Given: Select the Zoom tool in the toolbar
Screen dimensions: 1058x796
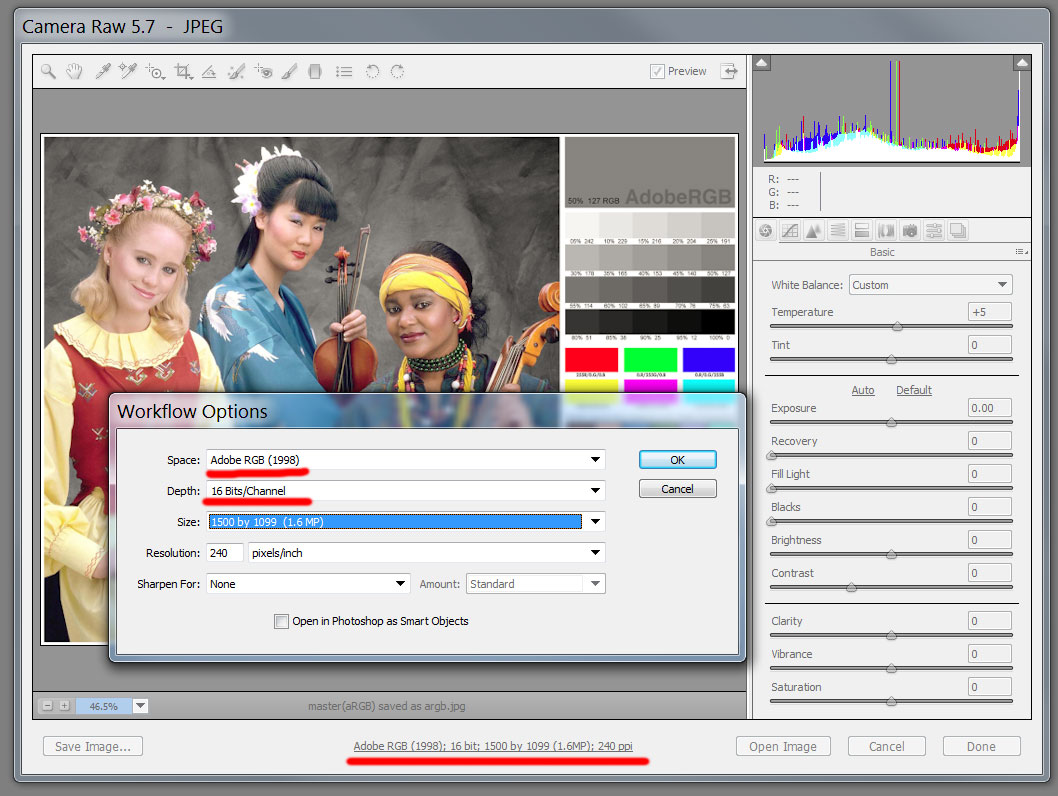Looking at the screenshot, I should click(48, 72).
